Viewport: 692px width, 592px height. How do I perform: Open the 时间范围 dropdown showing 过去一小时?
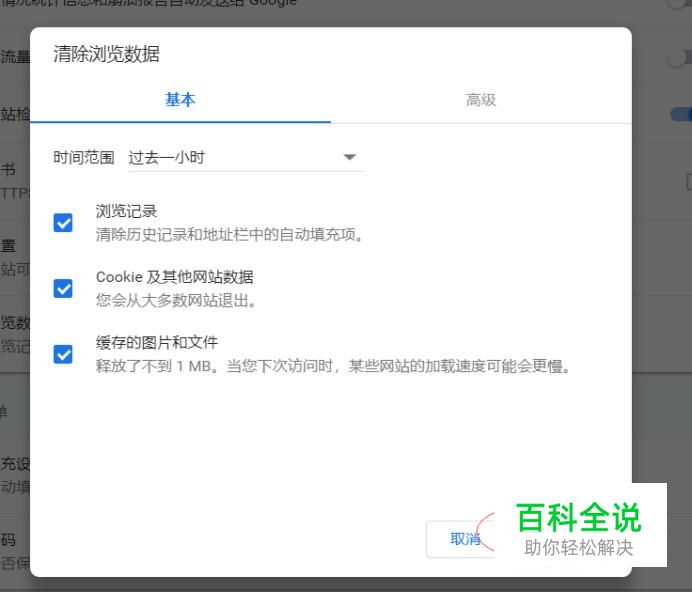[246, 158]
